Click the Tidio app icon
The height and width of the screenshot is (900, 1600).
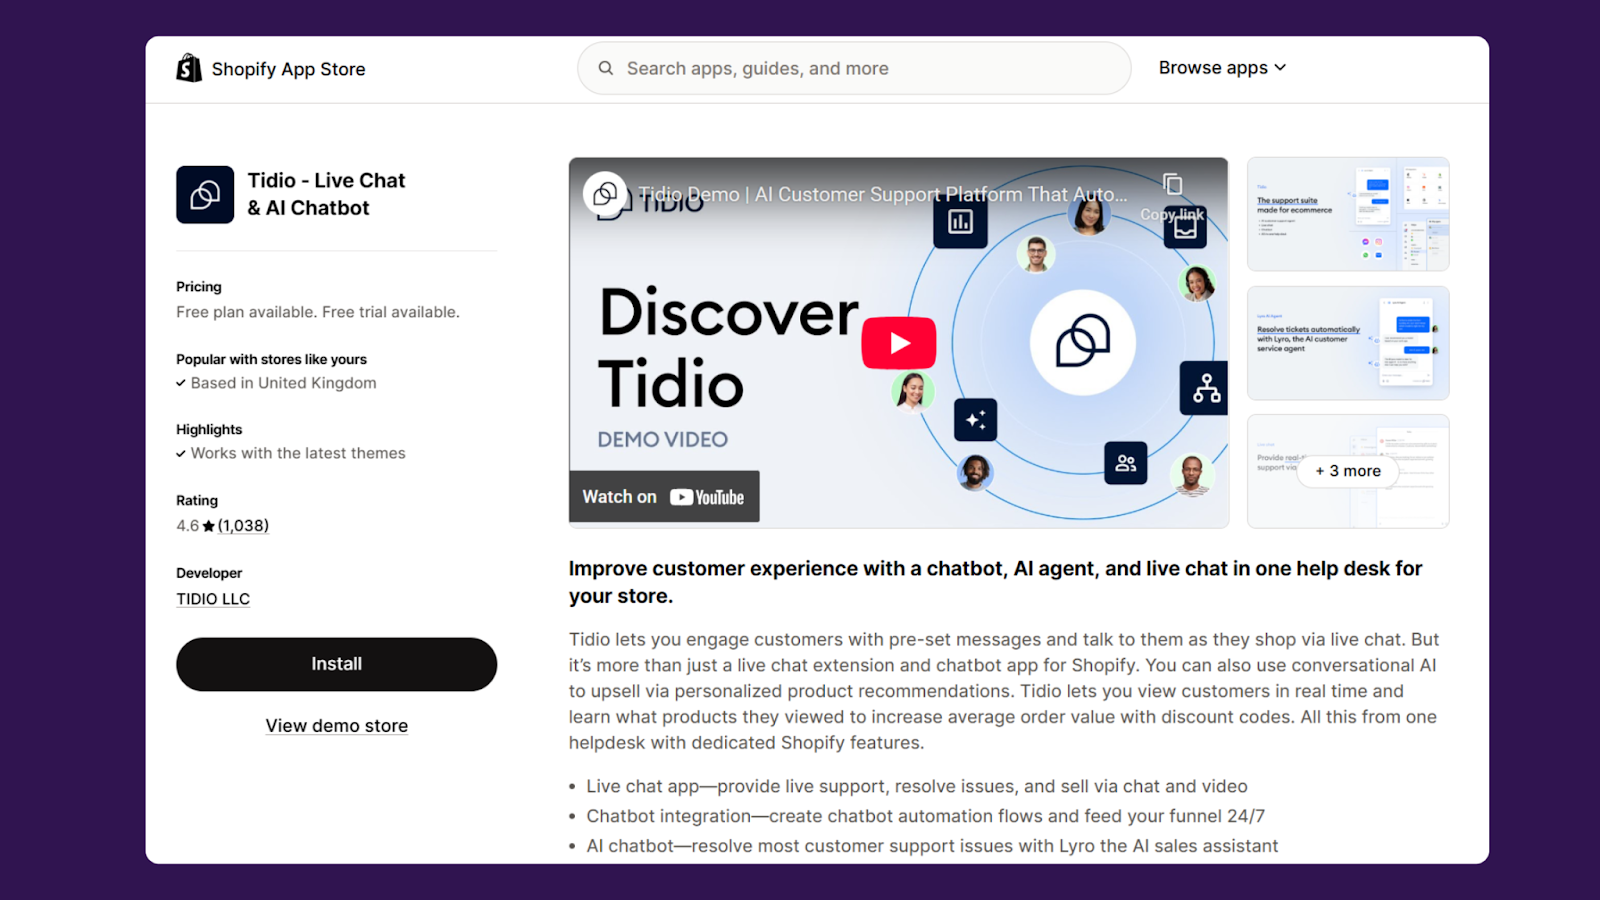coord(205,194)
